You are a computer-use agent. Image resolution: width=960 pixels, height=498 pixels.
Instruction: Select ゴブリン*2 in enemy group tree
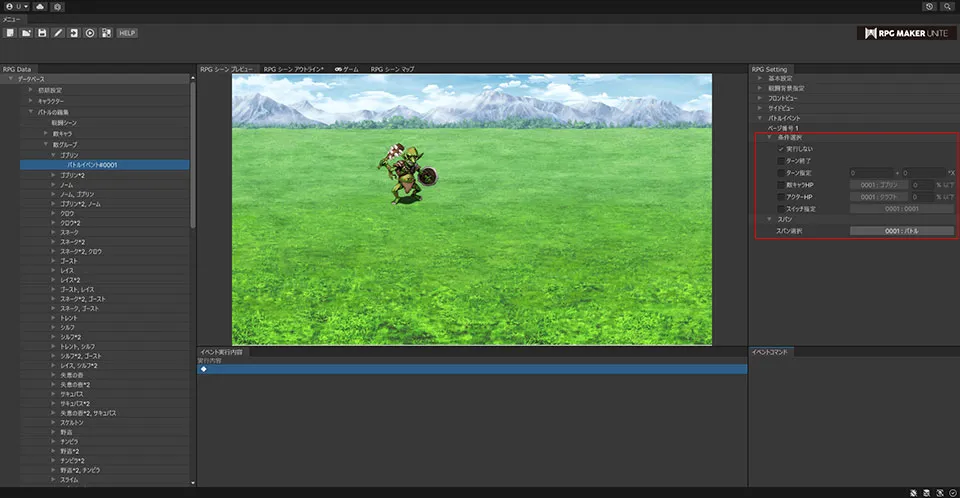click(x=72, y=175)
